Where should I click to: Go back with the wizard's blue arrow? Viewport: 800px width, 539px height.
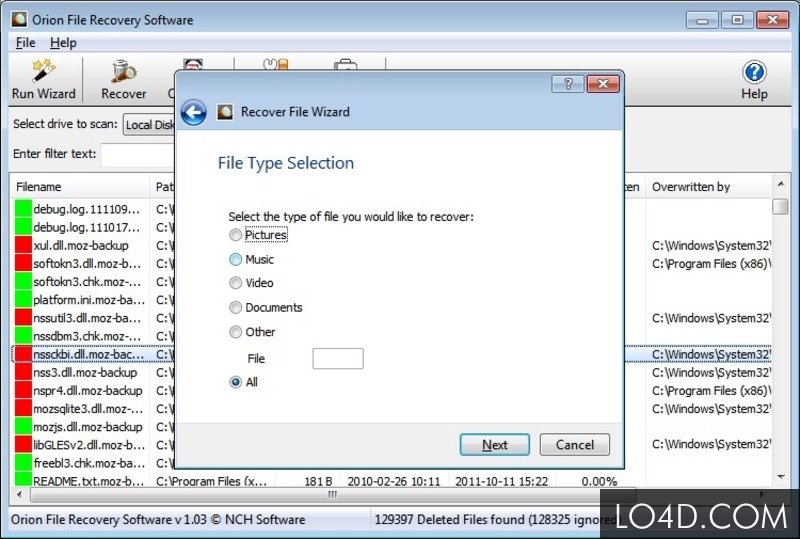point(194,112)
